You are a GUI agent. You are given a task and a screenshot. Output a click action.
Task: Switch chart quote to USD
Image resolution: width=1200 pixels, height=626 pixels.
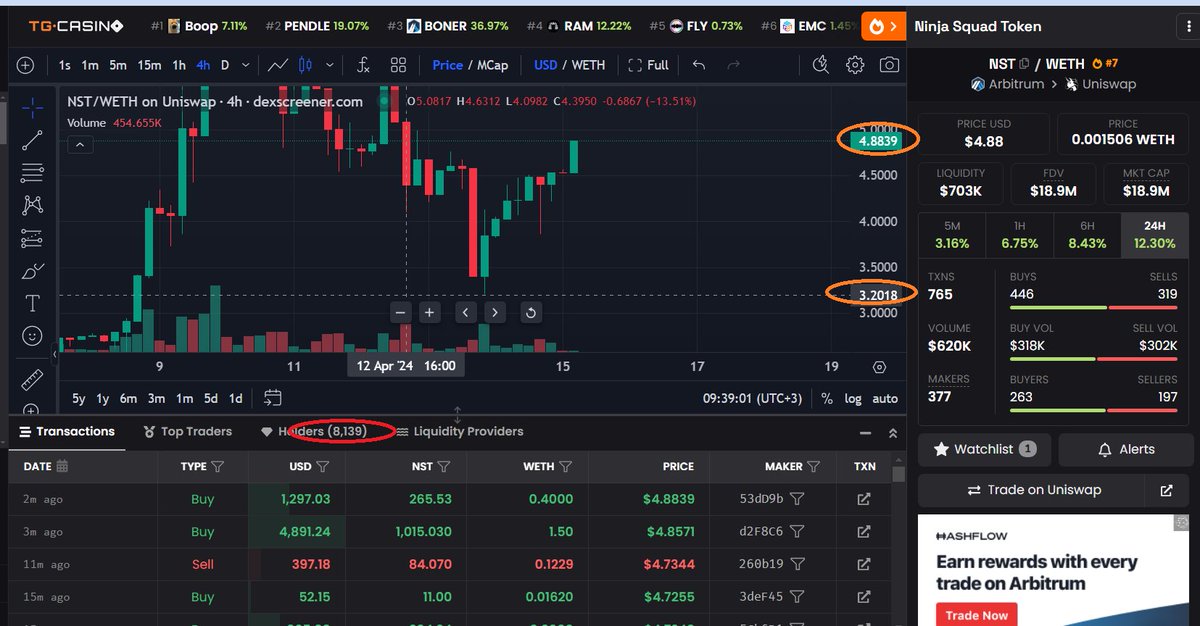[x=545, y=65]
